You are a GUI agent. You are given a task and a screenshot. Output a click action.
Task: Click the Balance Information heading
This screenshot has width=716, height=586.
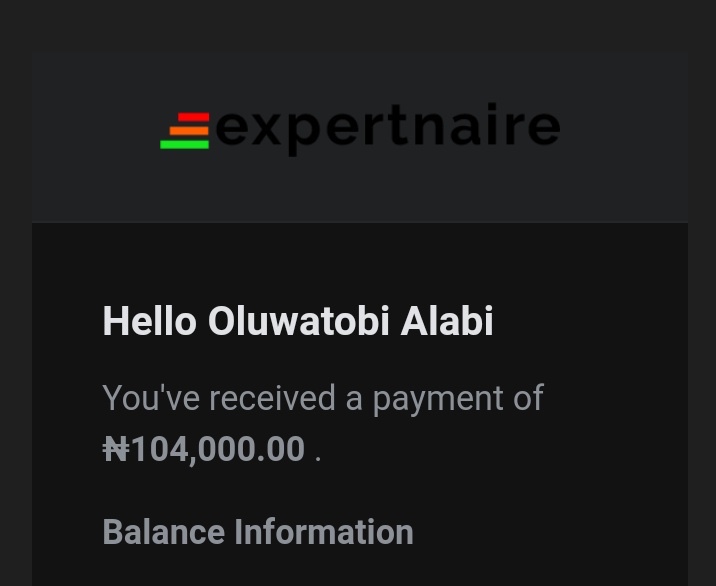pos(257,532)
